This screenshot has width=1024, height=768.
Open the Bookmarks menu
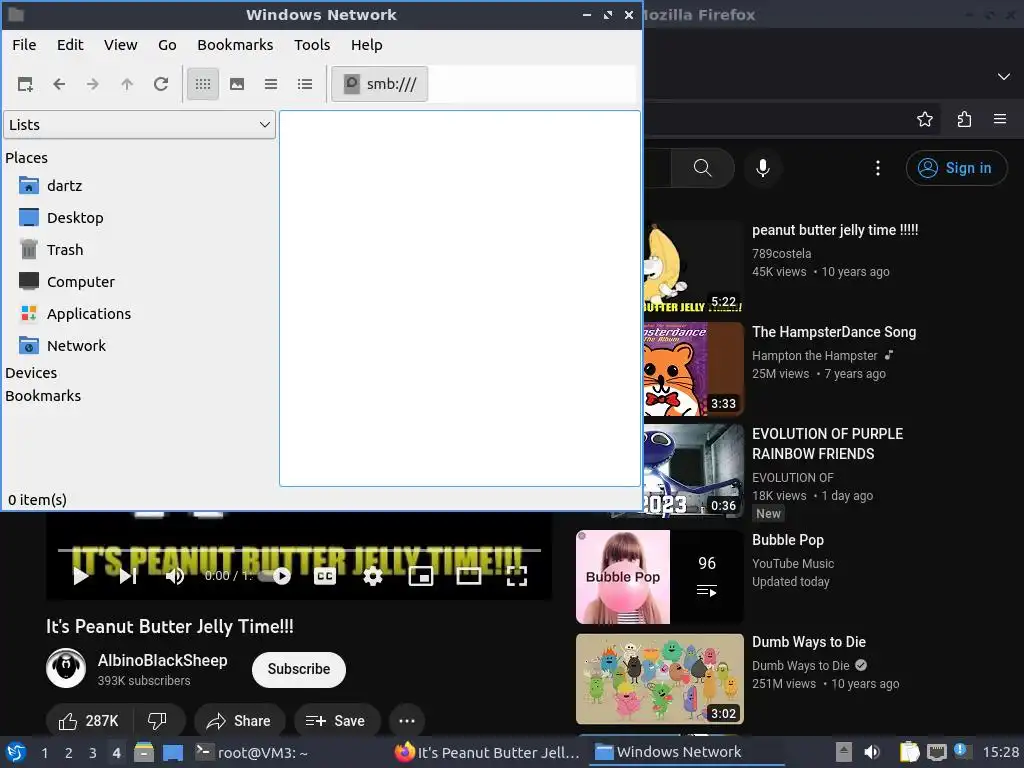(235, 45)
